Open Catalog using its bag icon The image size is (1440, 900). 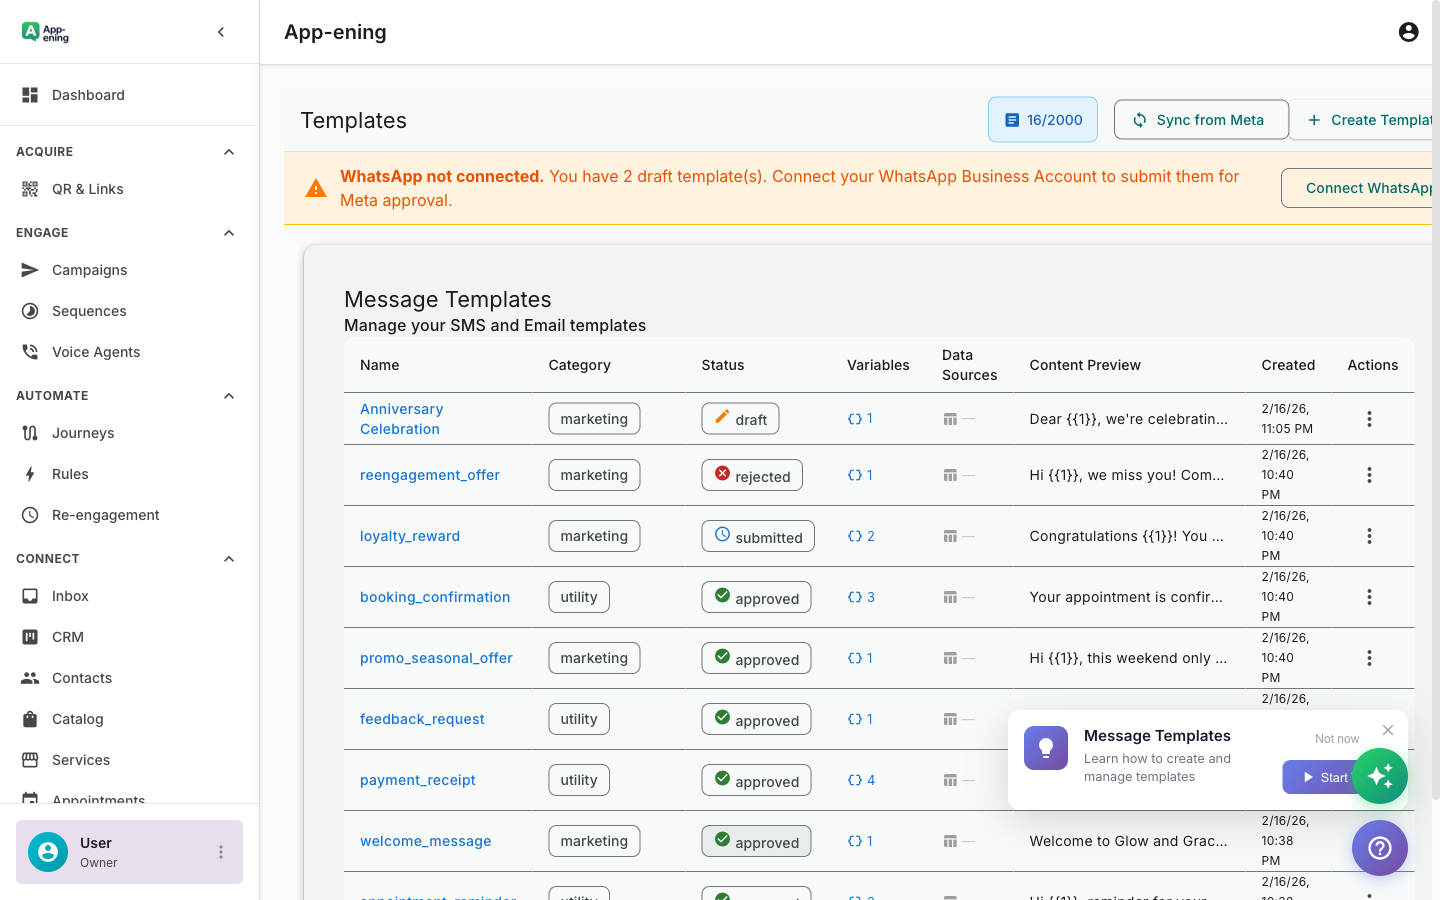tap(29, 718)
